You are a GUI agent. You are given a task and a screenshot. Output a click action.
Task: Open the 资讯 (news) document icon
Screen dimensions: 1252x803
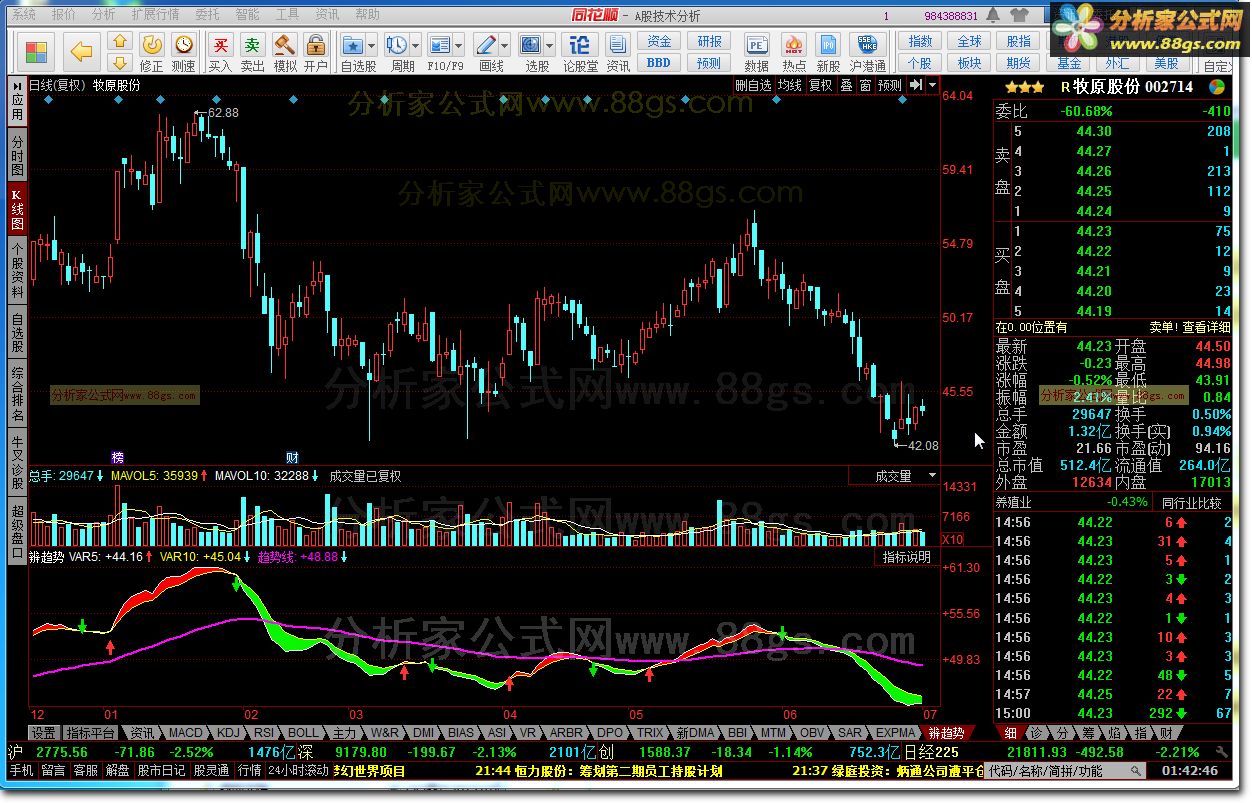pos(619,52)
